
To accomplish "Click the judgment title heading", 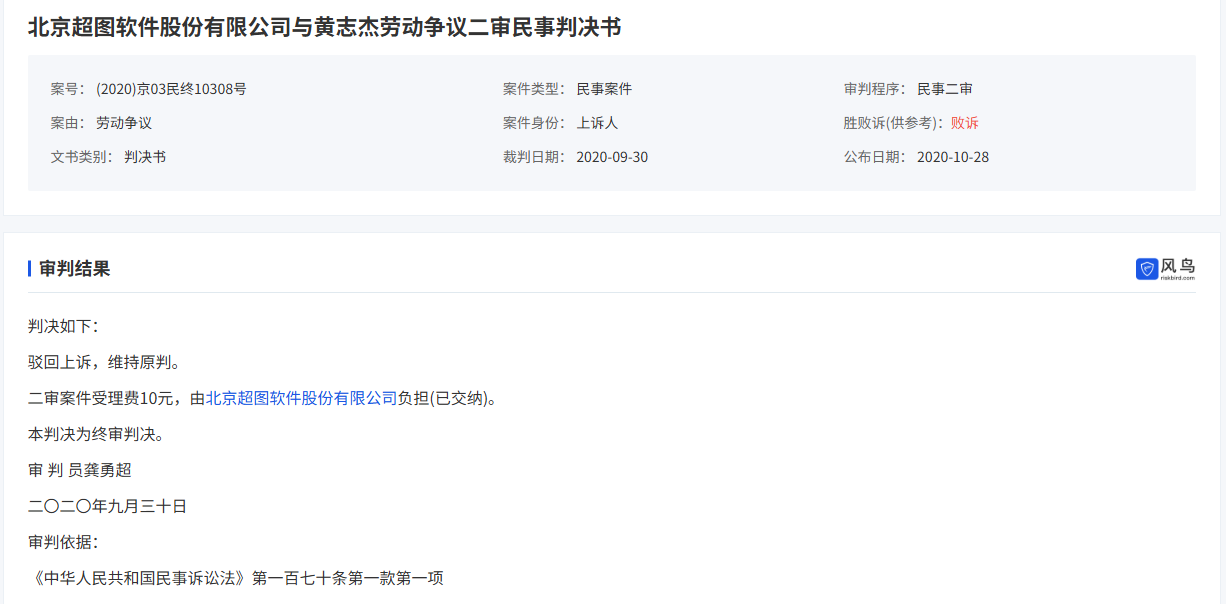I will [325, 27].
